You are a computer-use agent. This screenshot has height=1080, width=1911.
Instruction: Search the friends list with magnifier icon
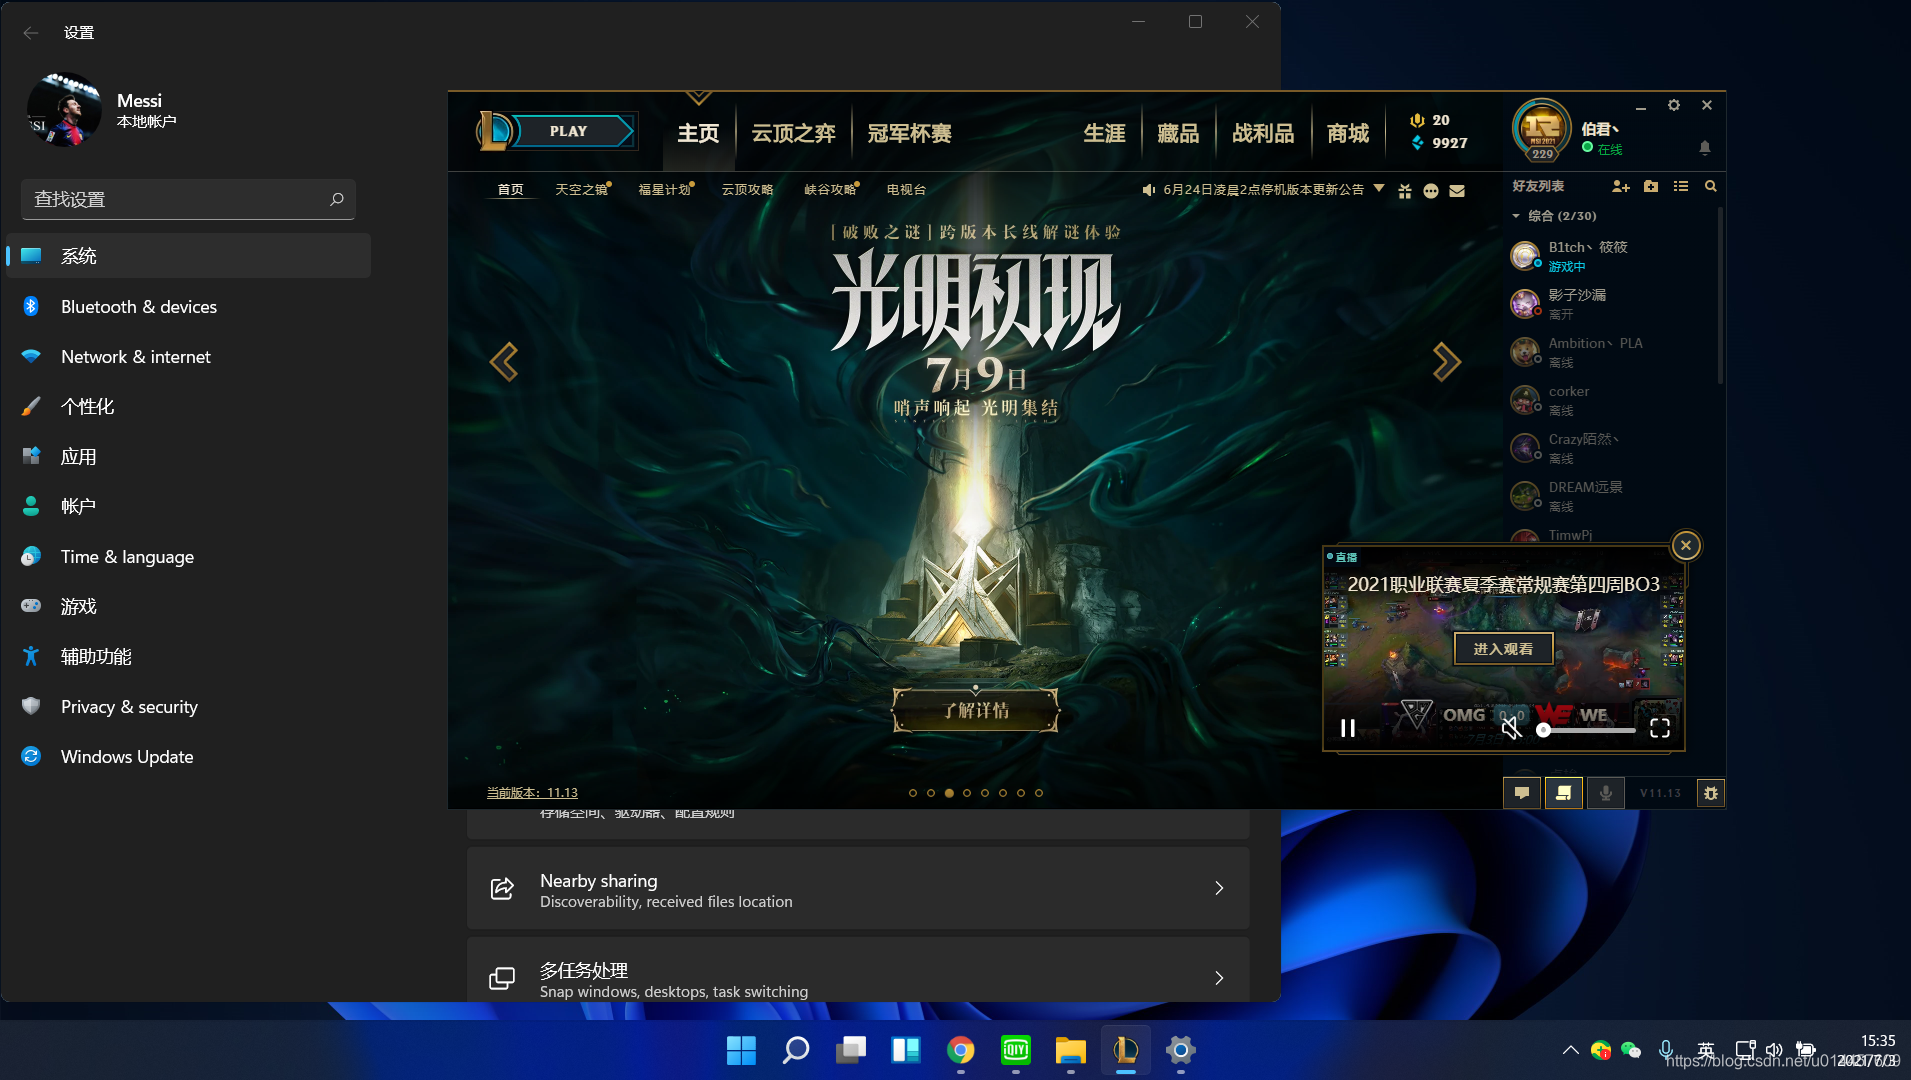pyautogui.click(x=1711, y=186)
